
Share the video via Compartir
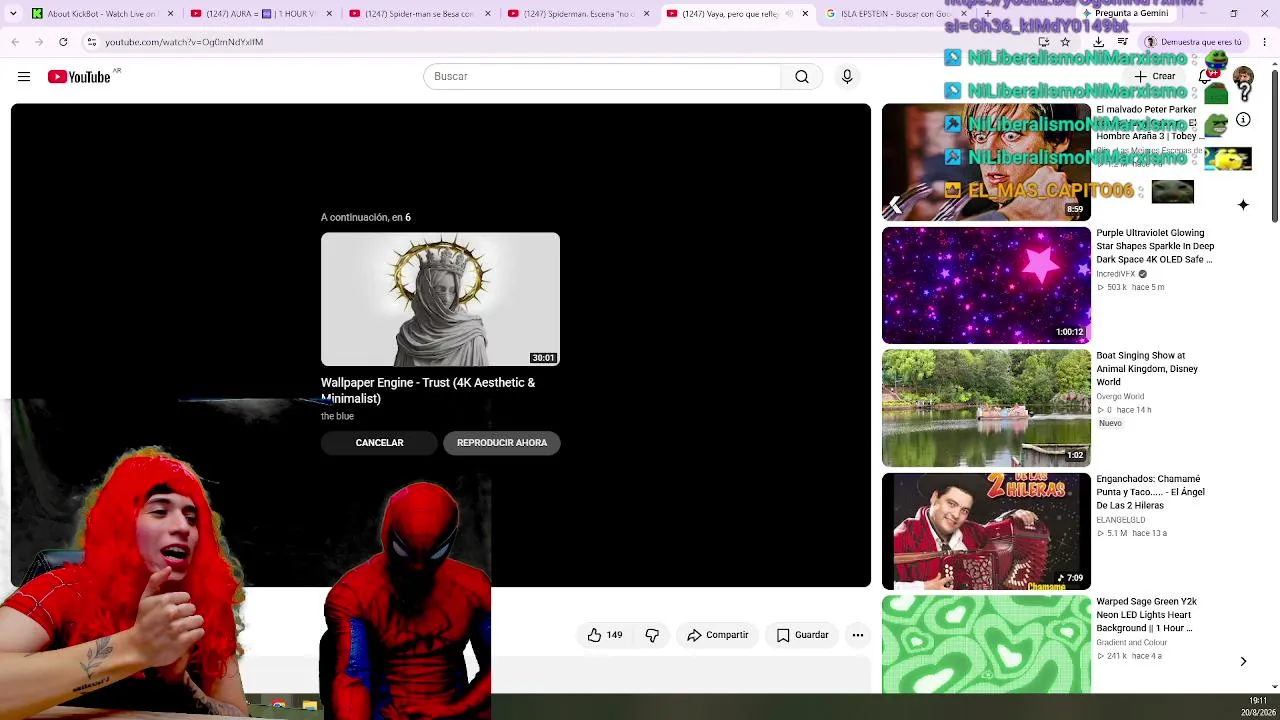[x=717, y=635]
